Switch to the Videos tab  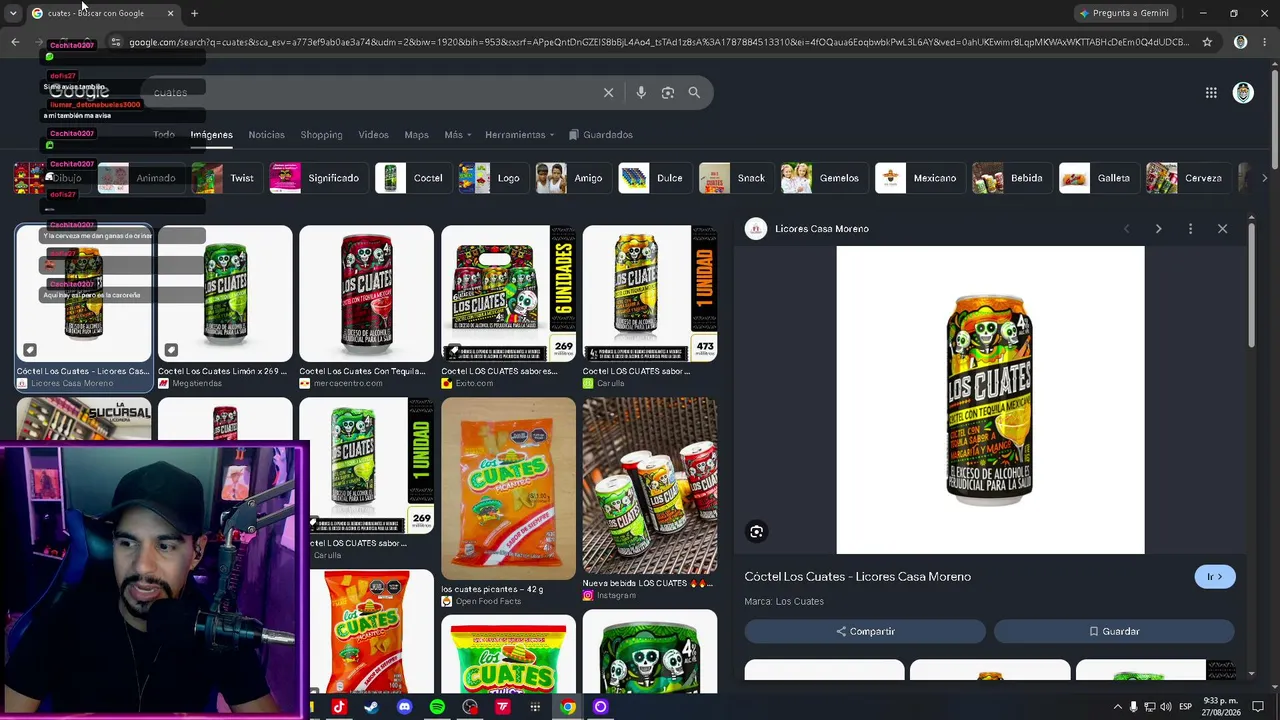(x=373, y=135)
